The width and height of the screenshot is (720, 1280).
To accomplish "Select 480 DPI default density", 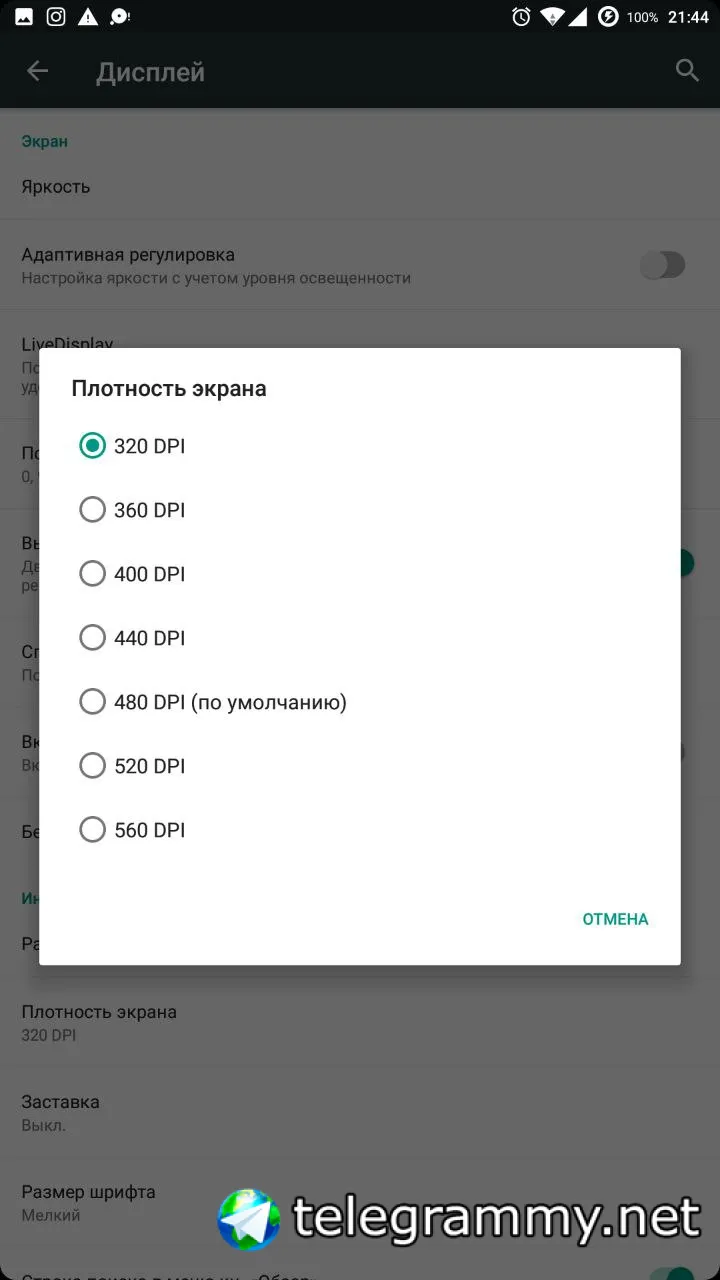I will point(92,702).
